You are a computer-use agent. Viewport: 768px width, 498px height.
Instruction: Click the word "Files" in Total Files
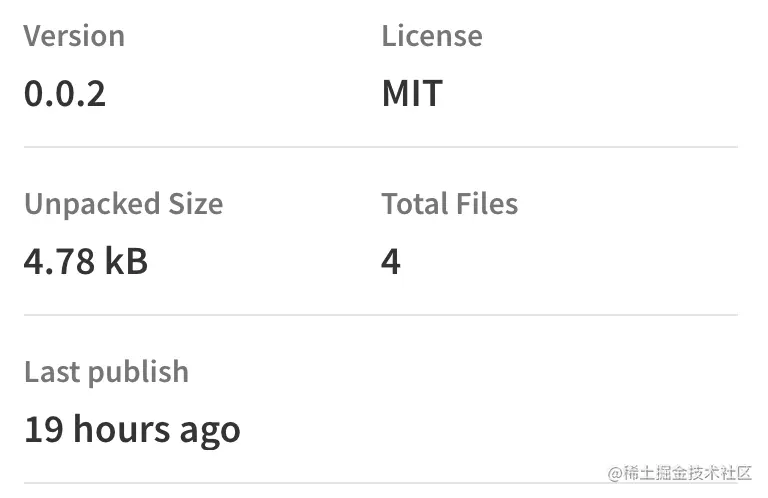coord(484,204)
